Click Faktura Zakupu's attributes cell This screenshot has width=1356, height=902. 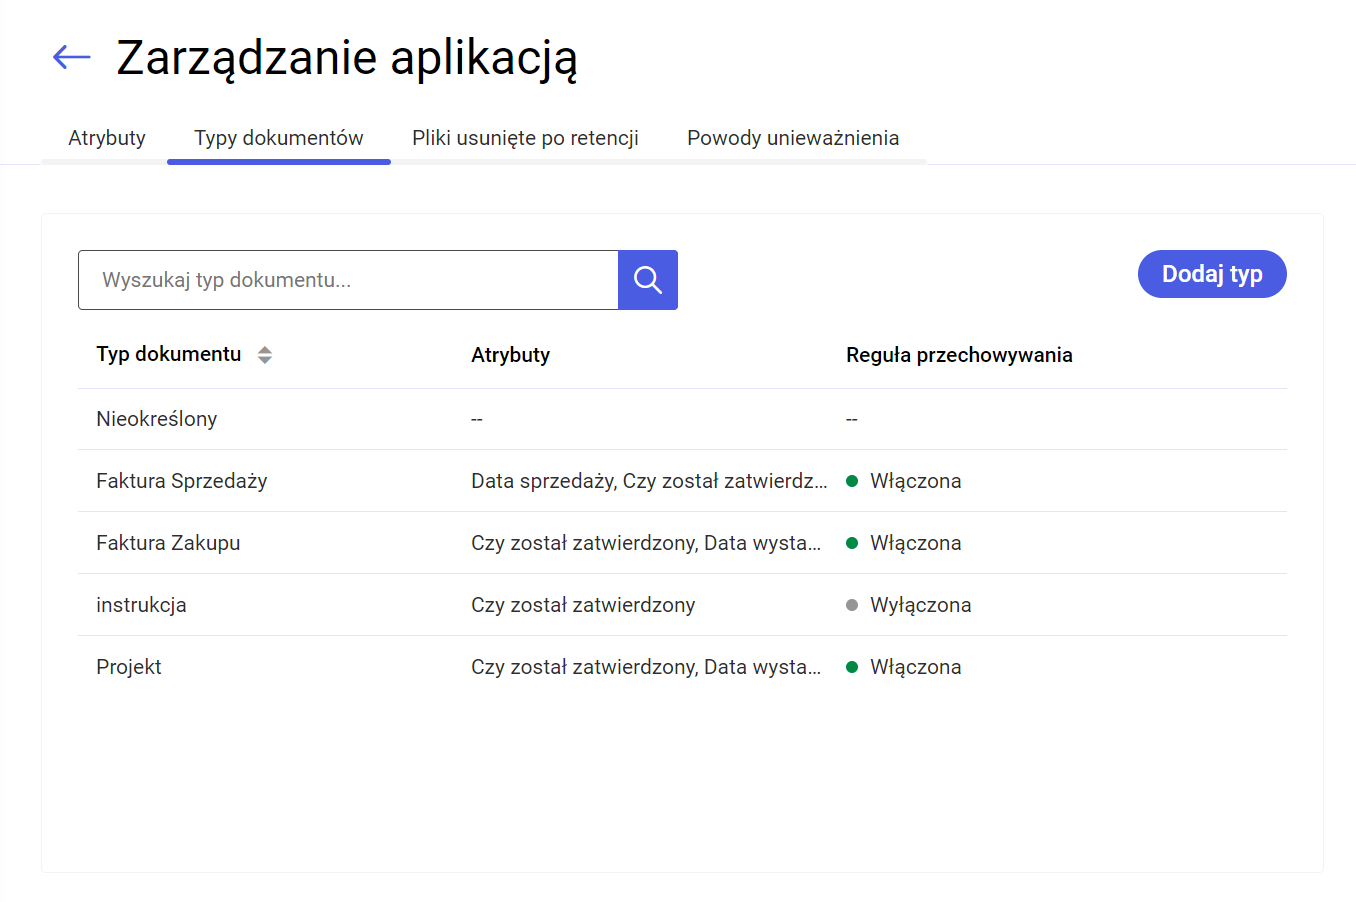click(646, 543)
